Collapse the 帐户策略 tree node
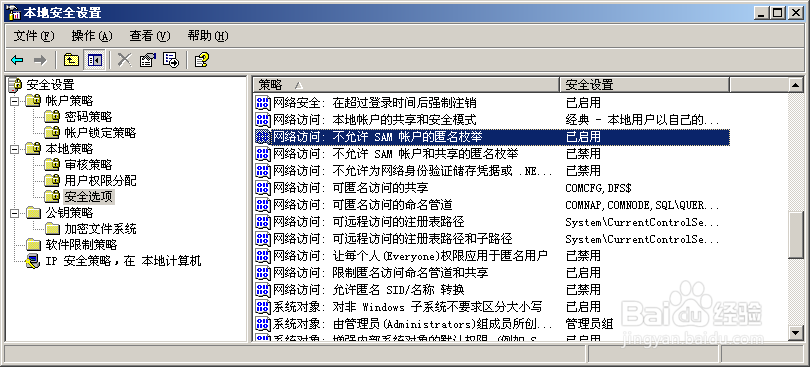Image resolution: width=810 pixels, height=367 pixels. [14, 100]
